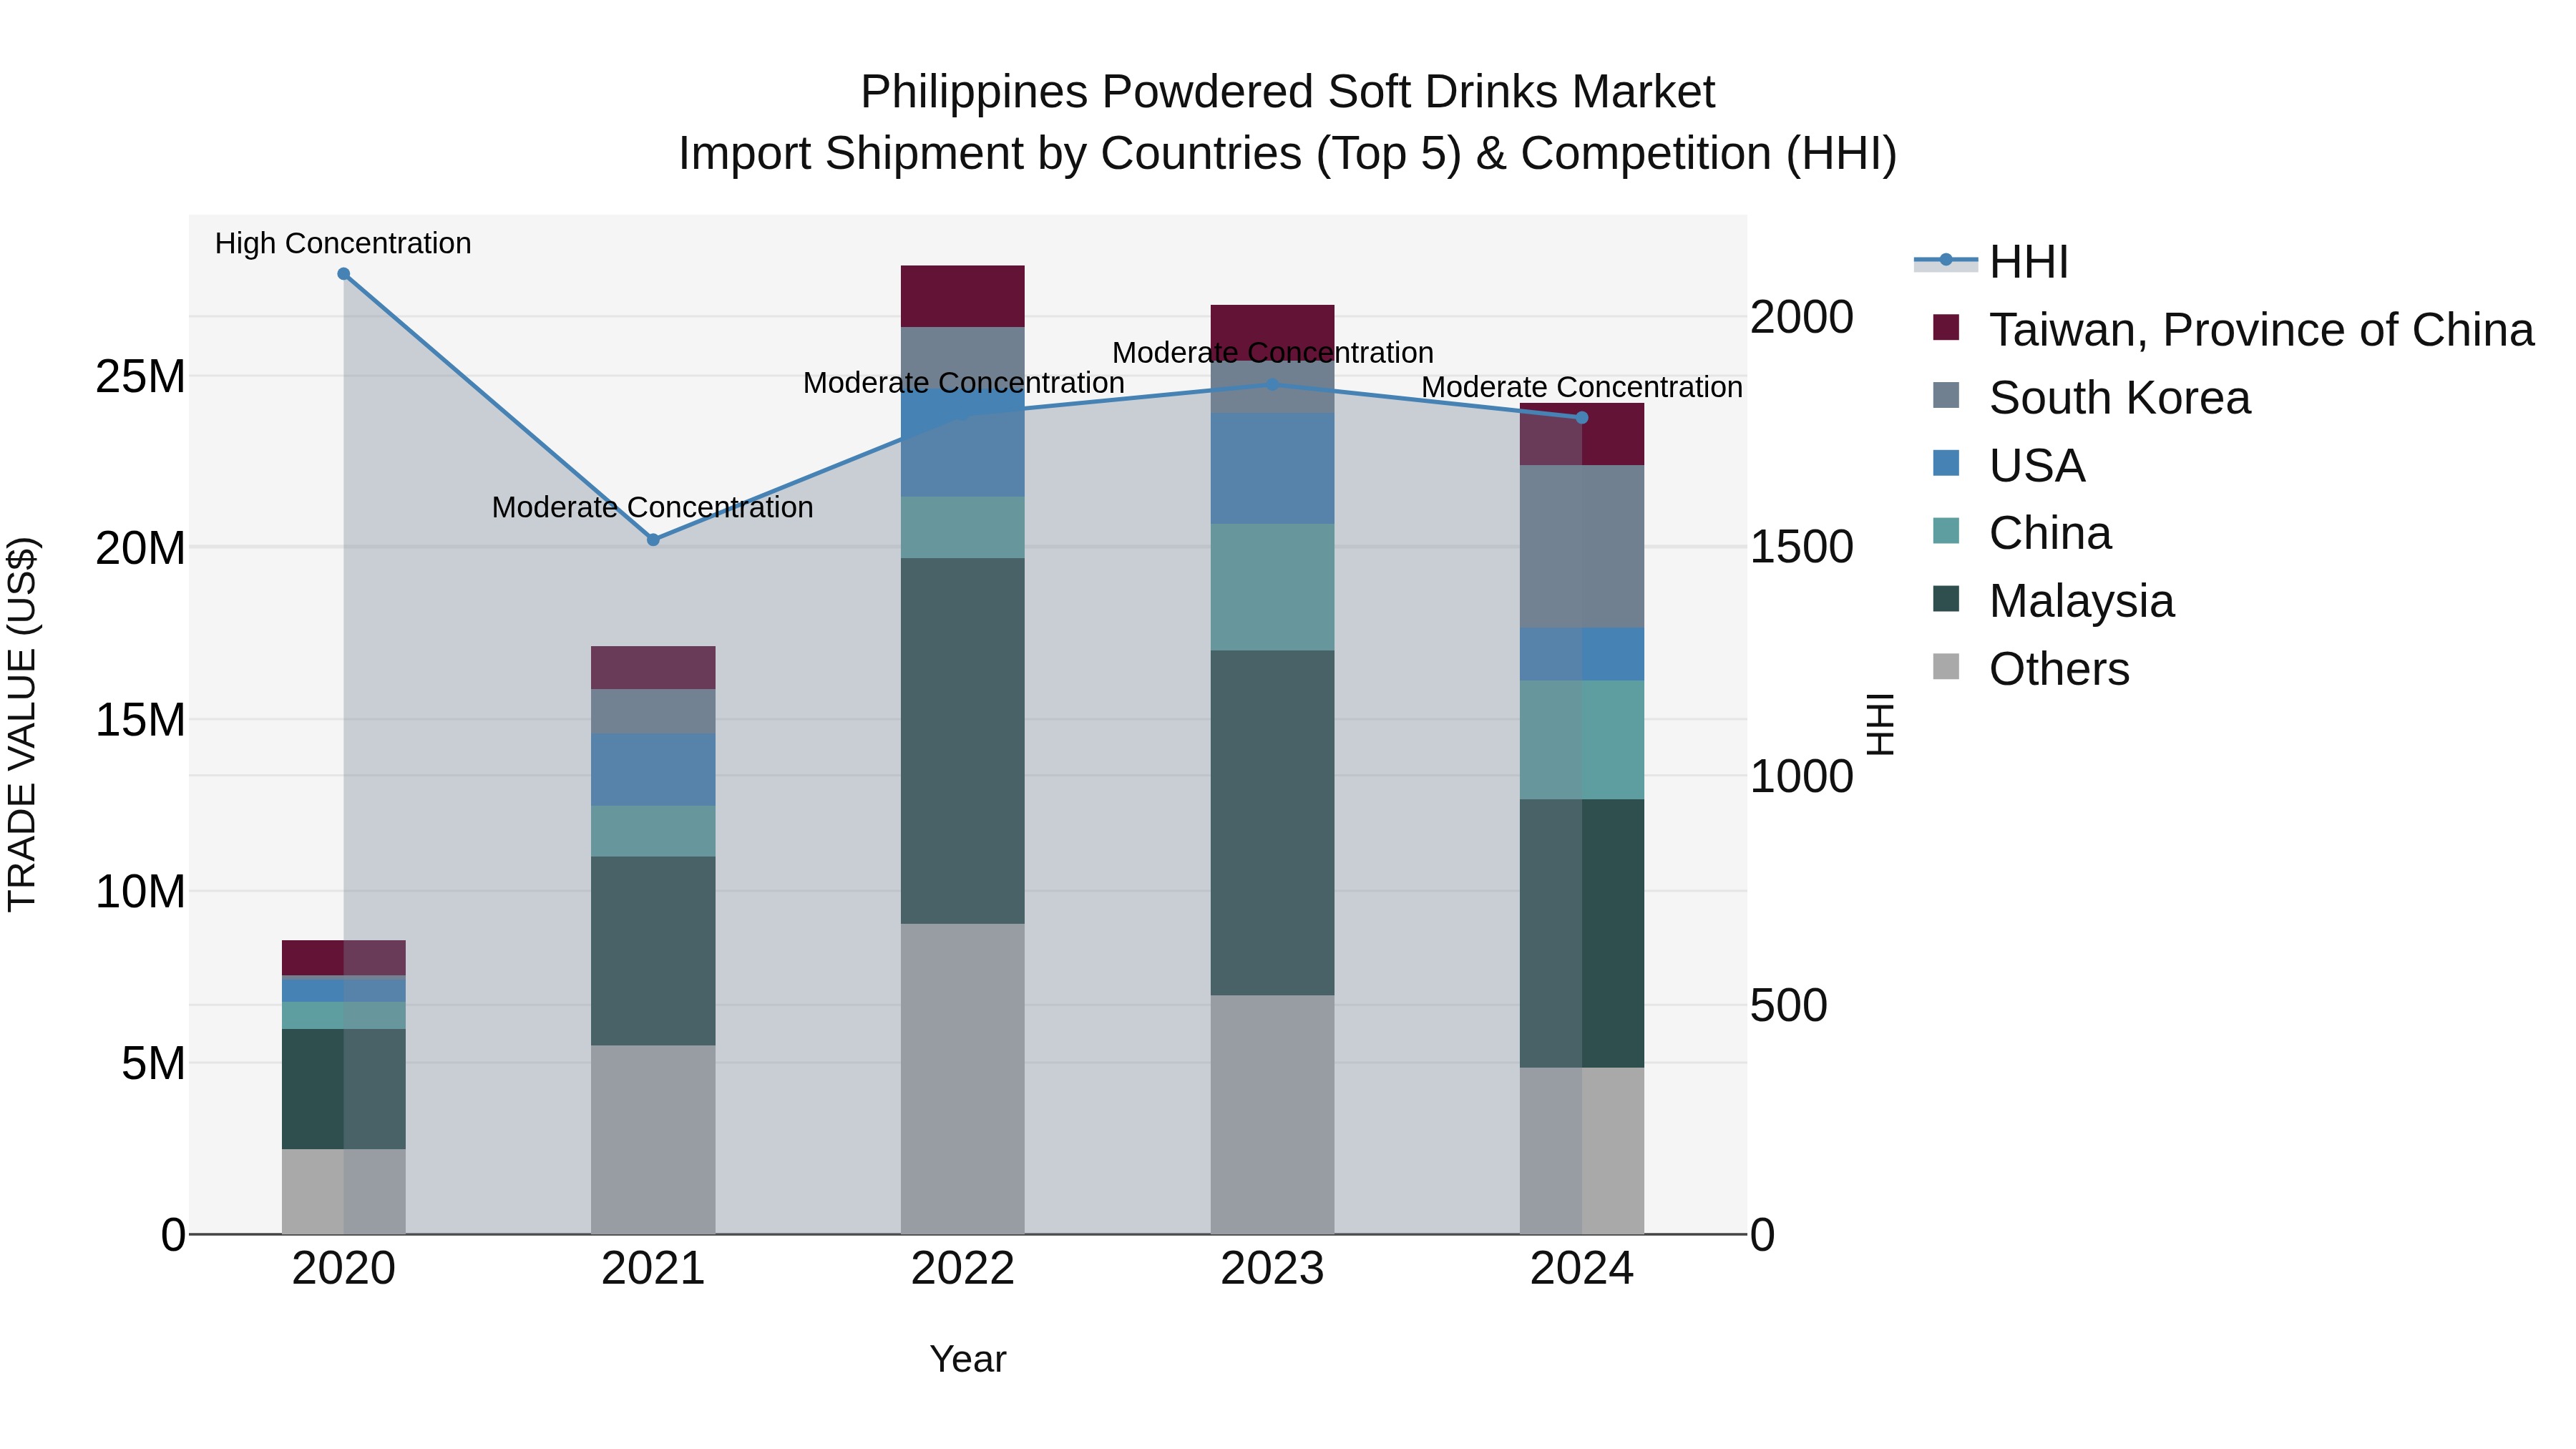Toggle China legend entry

[x=2022, y=533]
